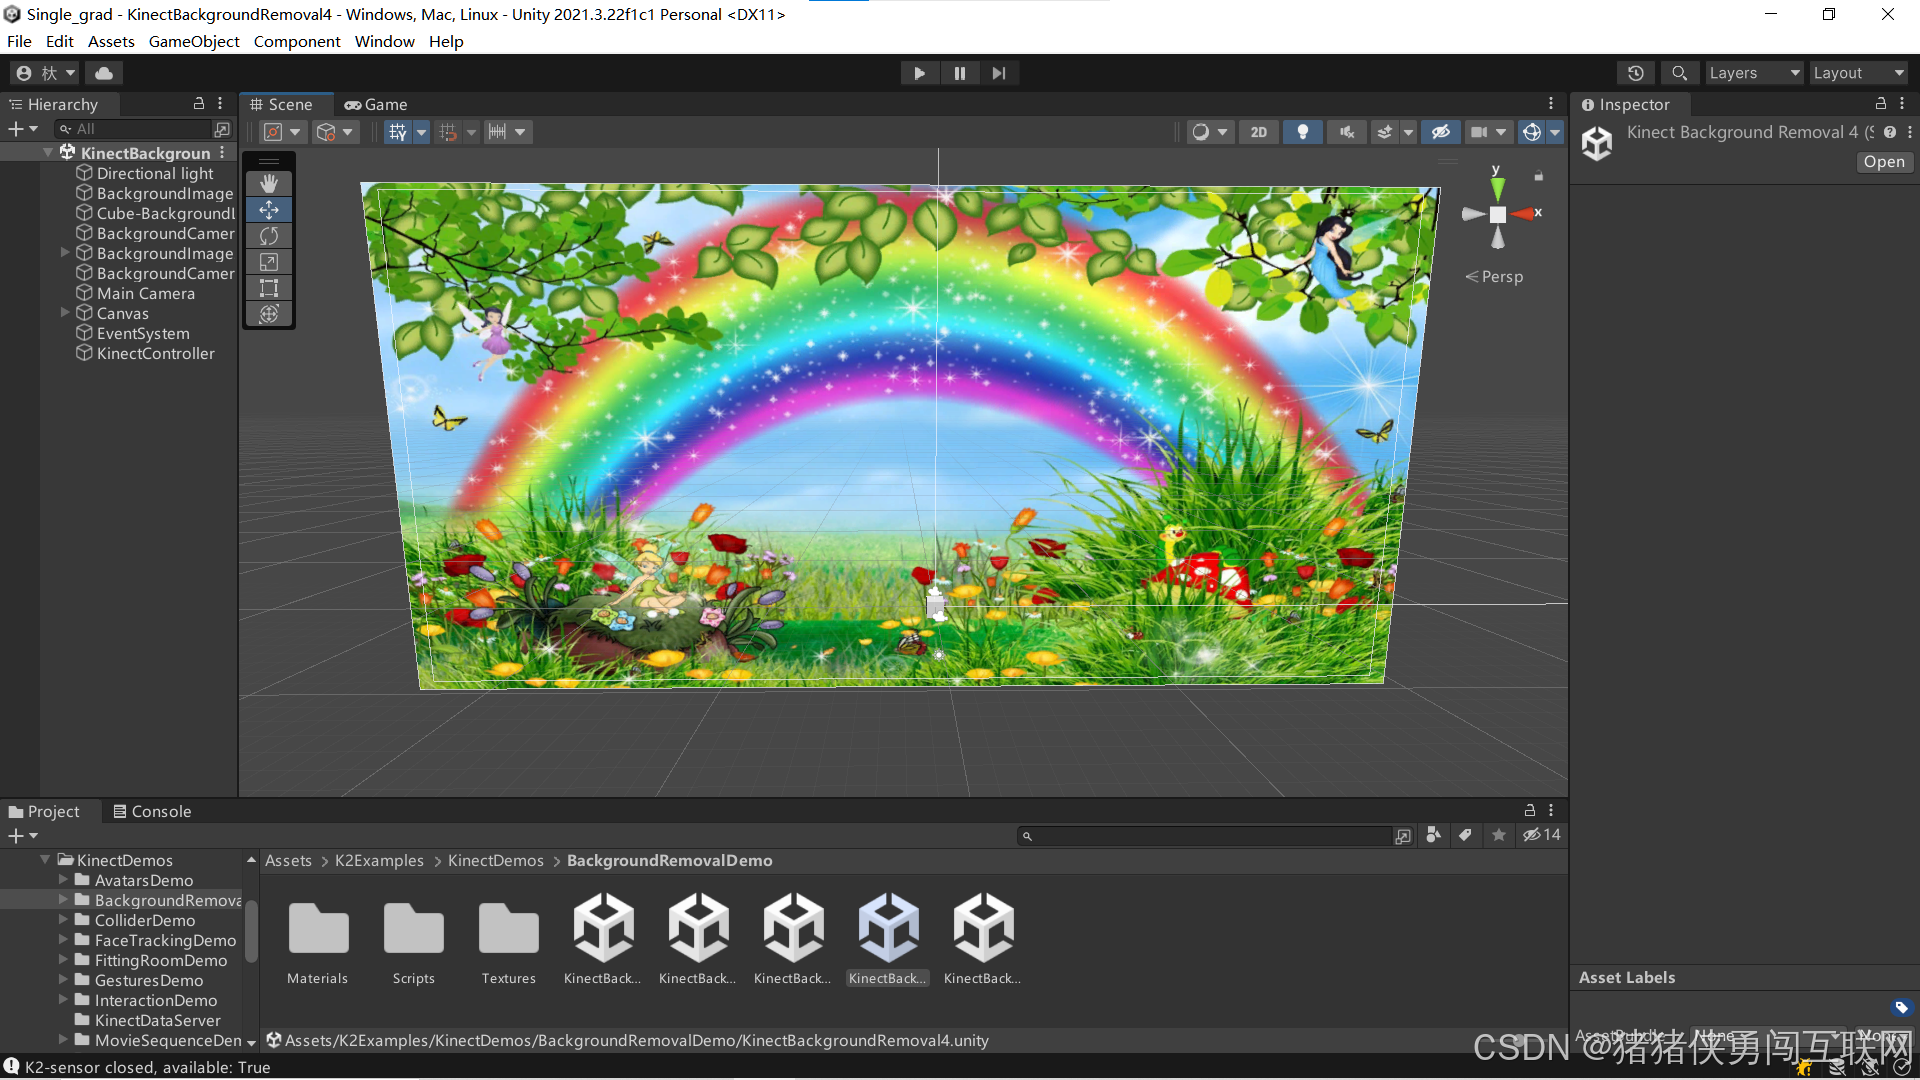Select the Rotate tool
1920x1080 pixels.
point(268,236)
